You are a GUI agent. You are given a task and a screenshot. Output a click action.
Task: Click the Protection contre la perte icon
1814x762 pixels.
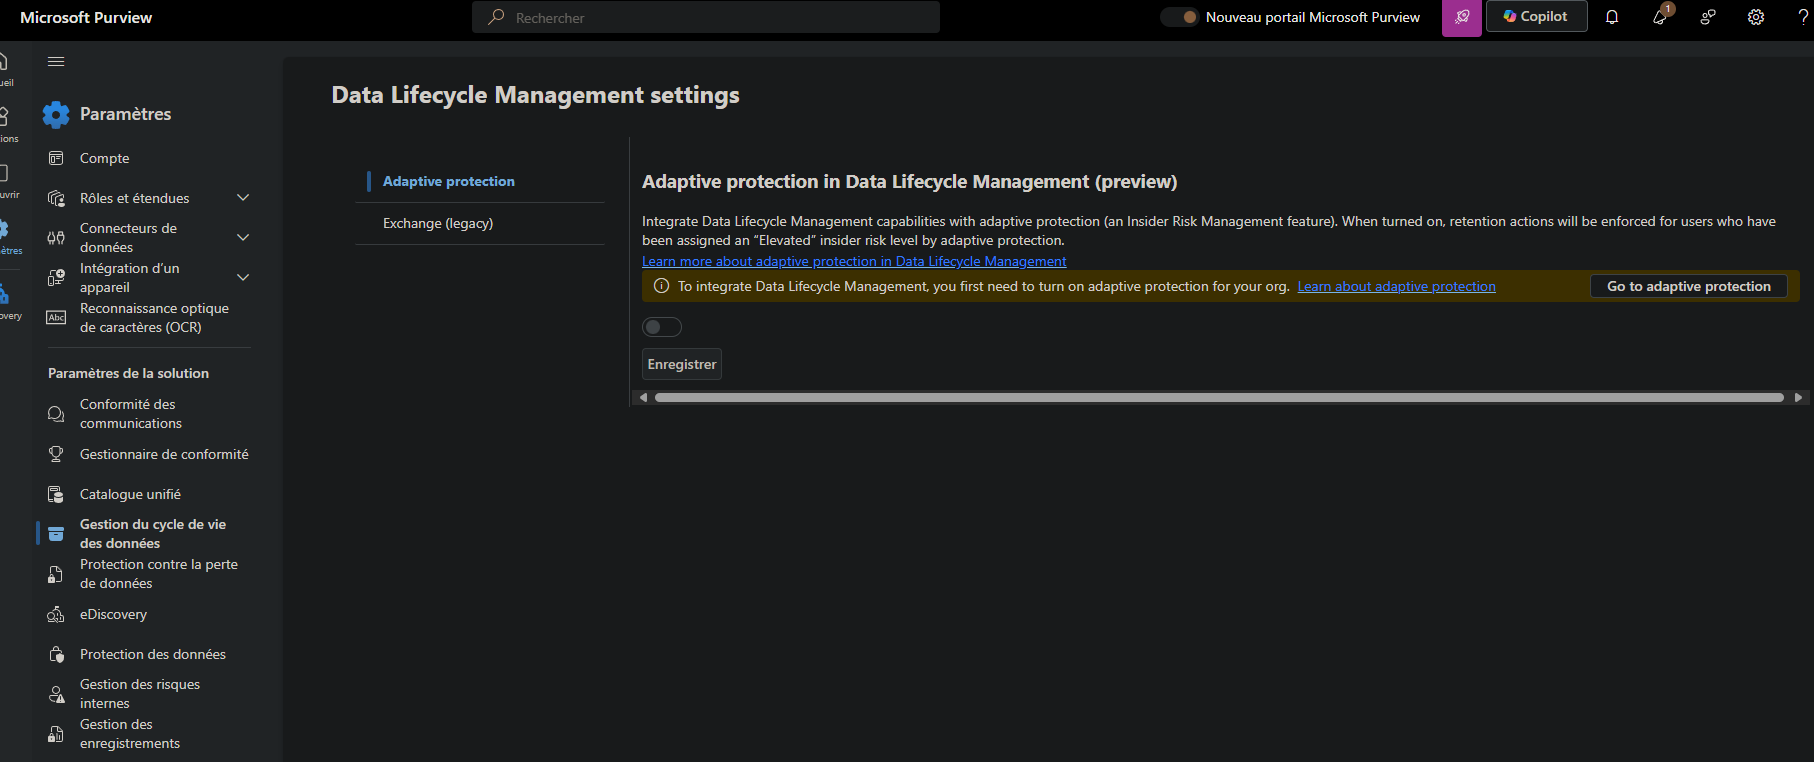coord(56,574)
